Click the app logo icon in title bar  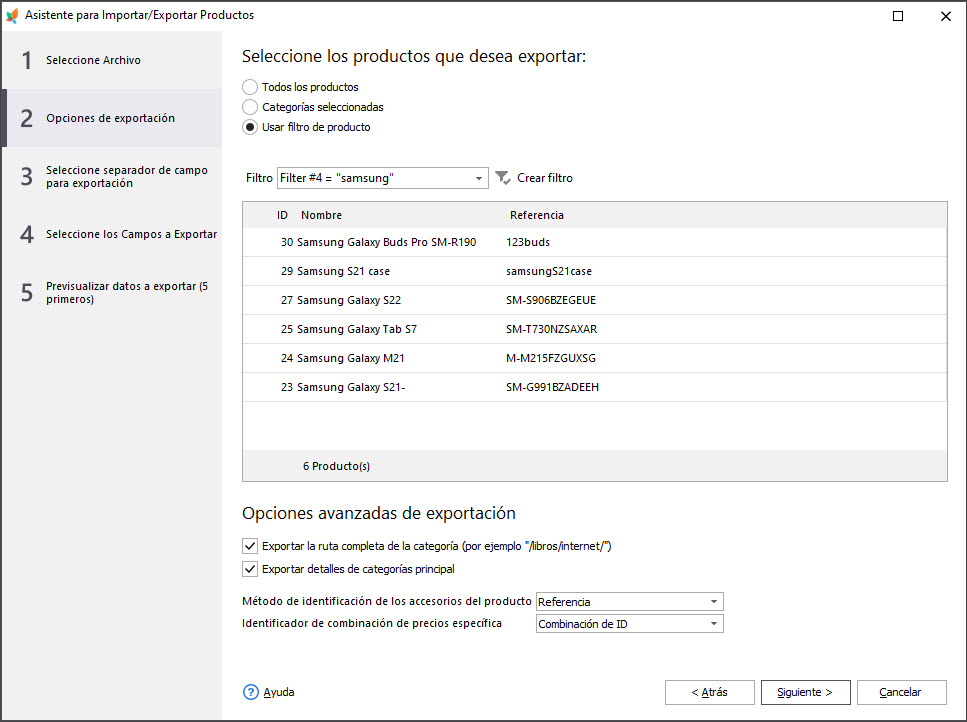[x=12, y=15]
